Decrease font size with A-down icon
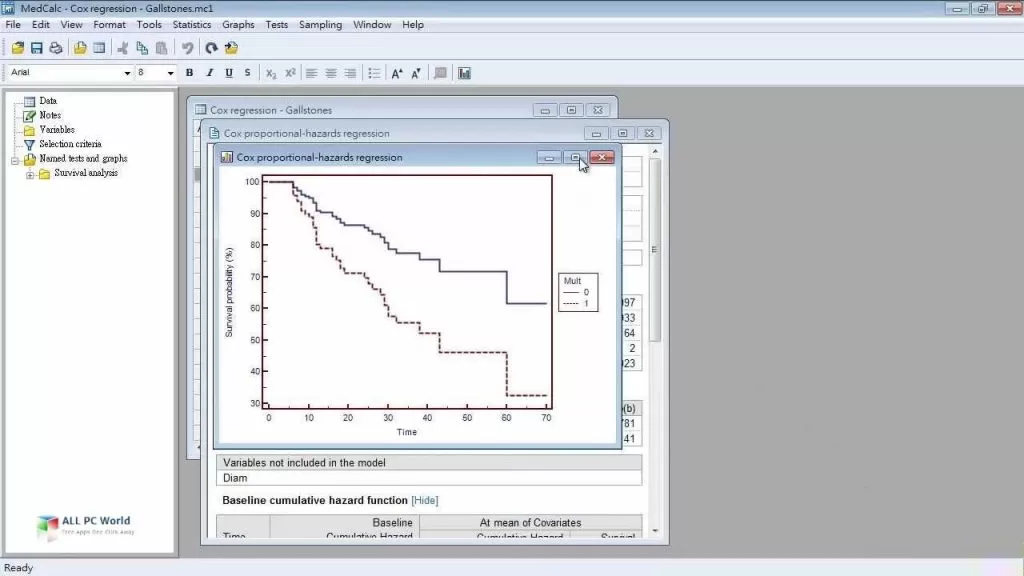 tap(416, 73)
